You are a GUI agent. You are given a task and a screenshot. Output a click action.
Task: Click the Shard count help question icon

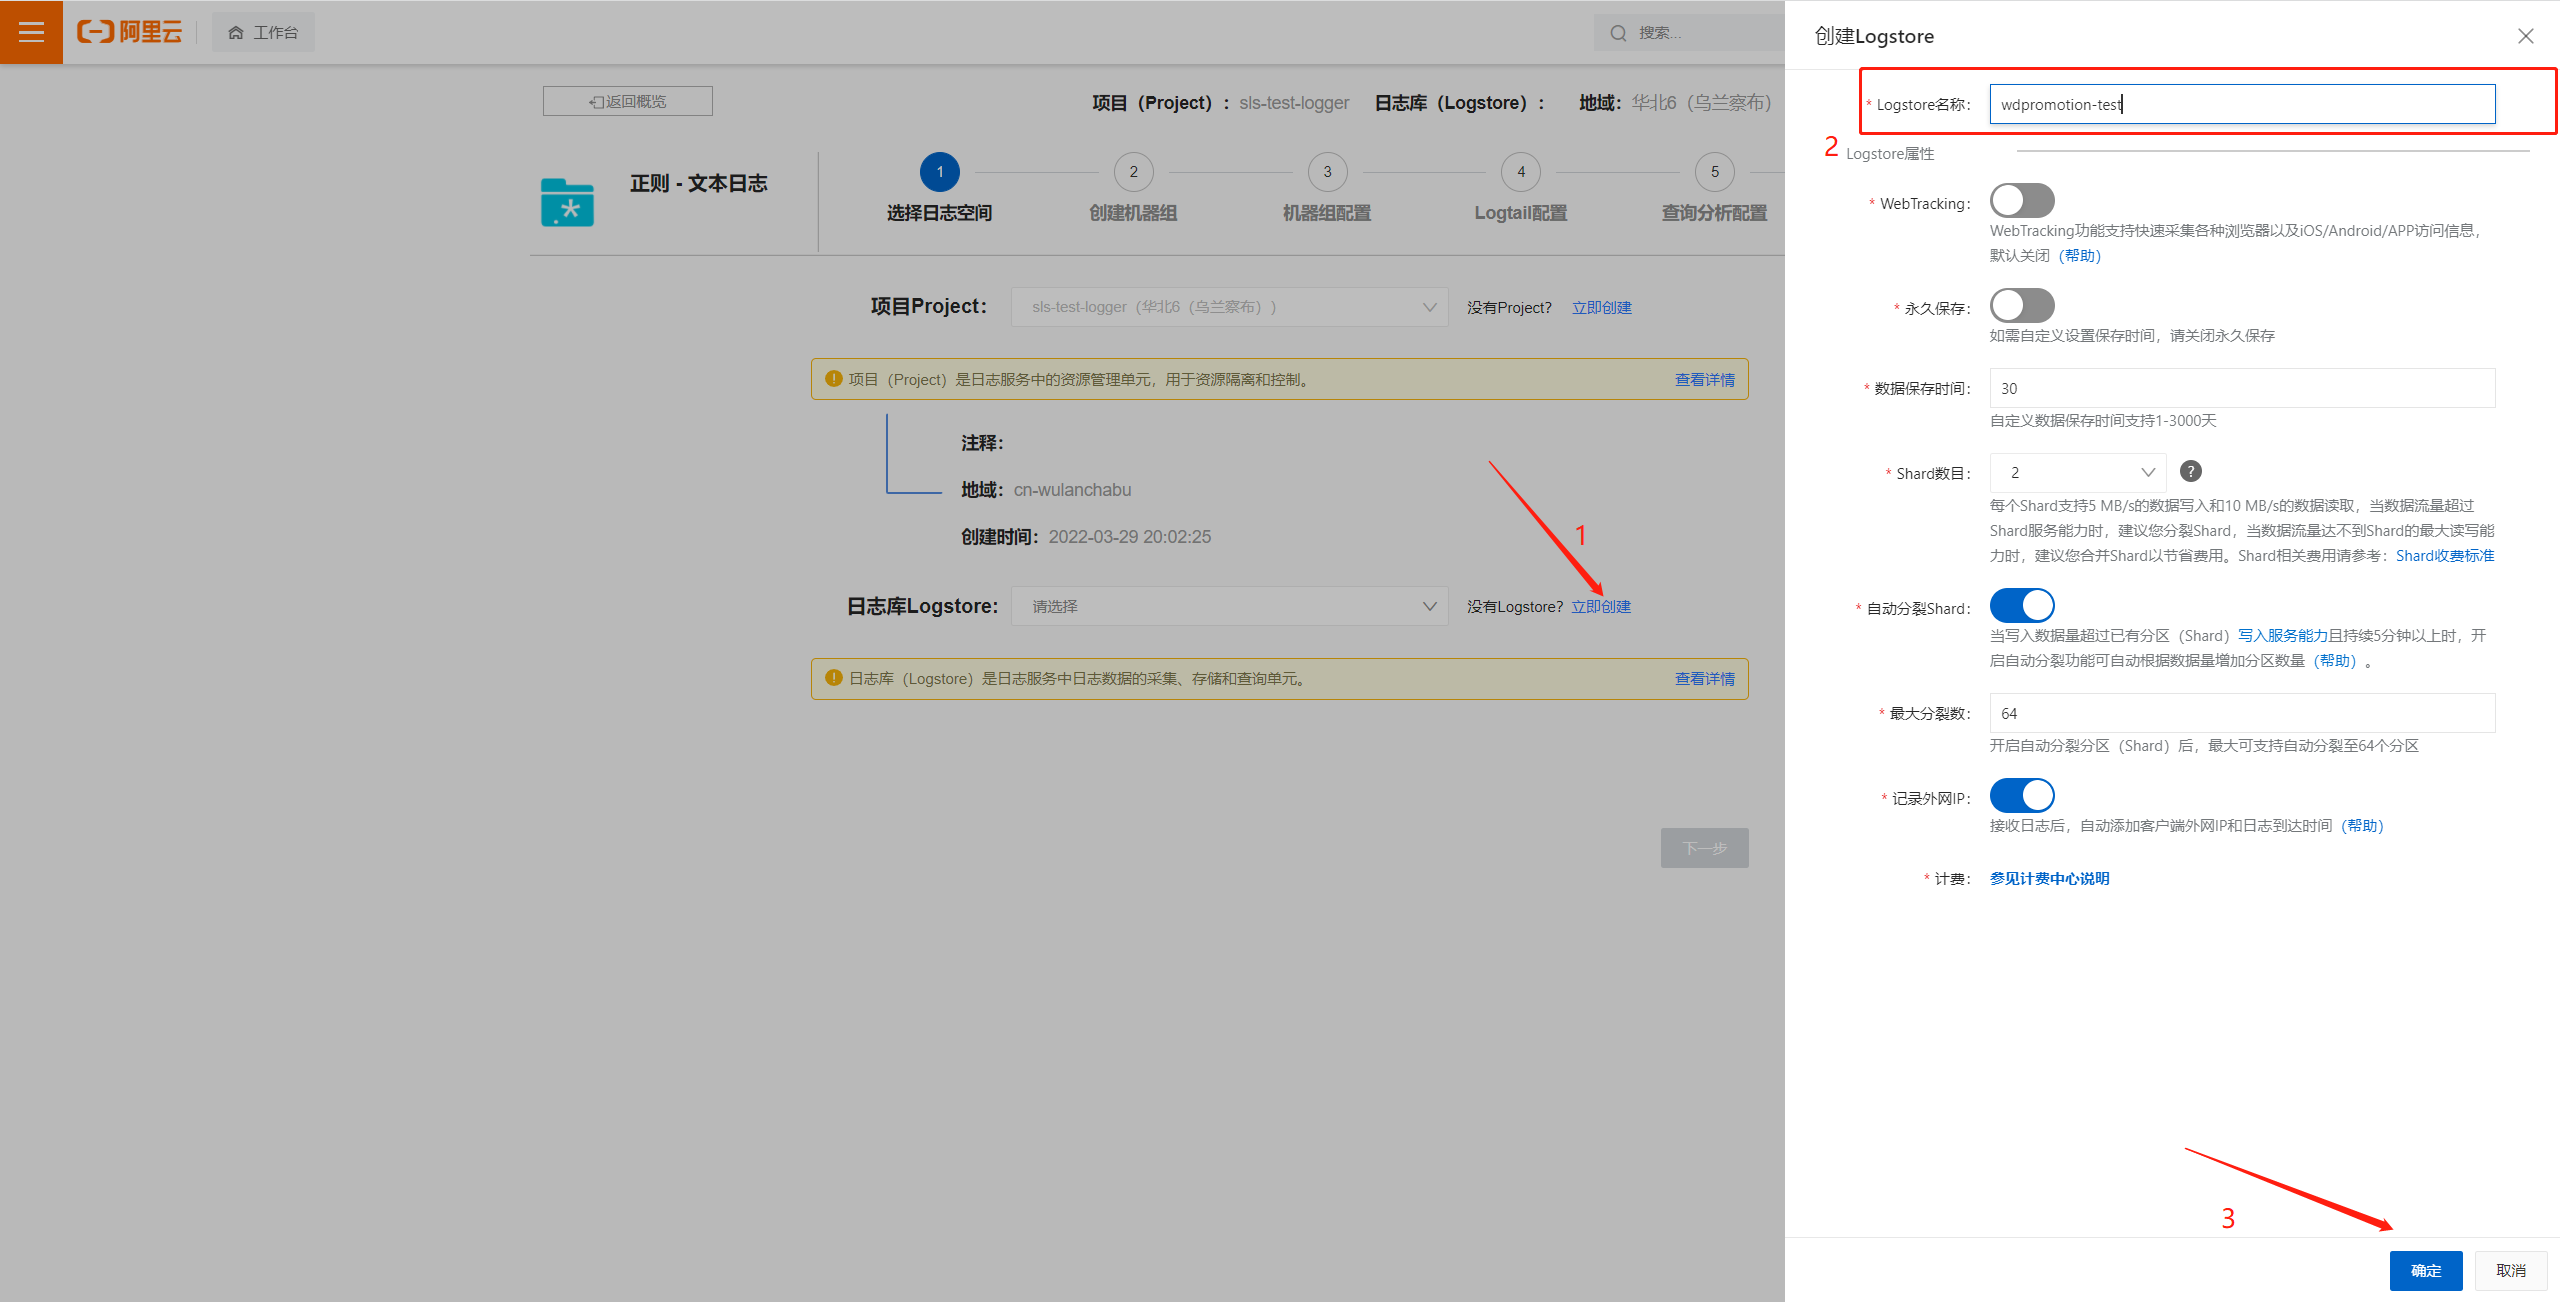(2190, 471)
